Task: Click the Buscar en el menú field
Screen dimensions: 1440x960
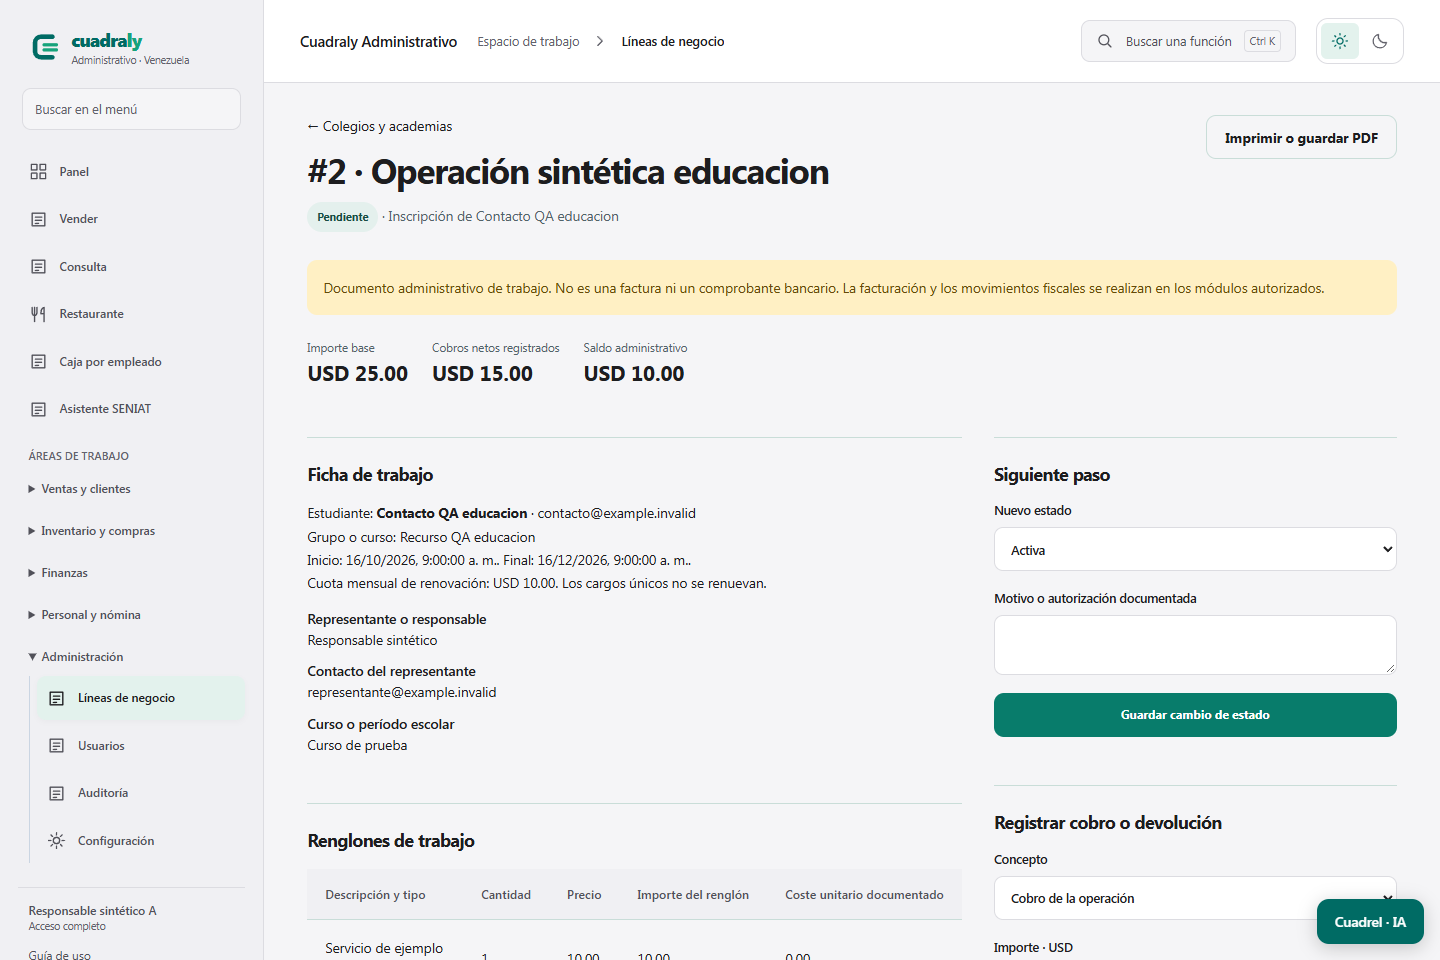Action: click(x=131, y=109)
